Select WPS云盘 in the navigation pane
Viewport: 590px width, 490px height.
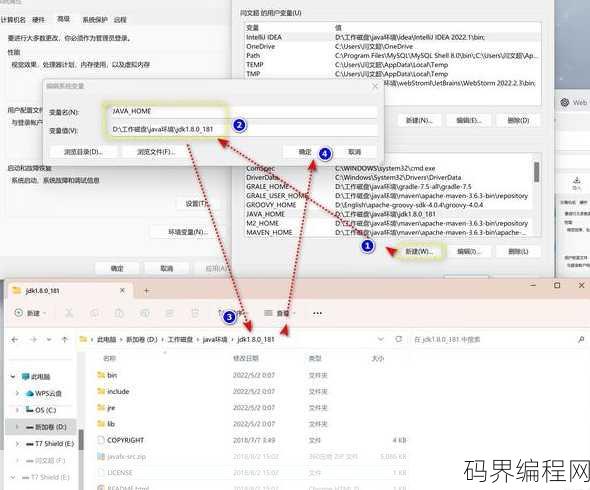(44, 393)
